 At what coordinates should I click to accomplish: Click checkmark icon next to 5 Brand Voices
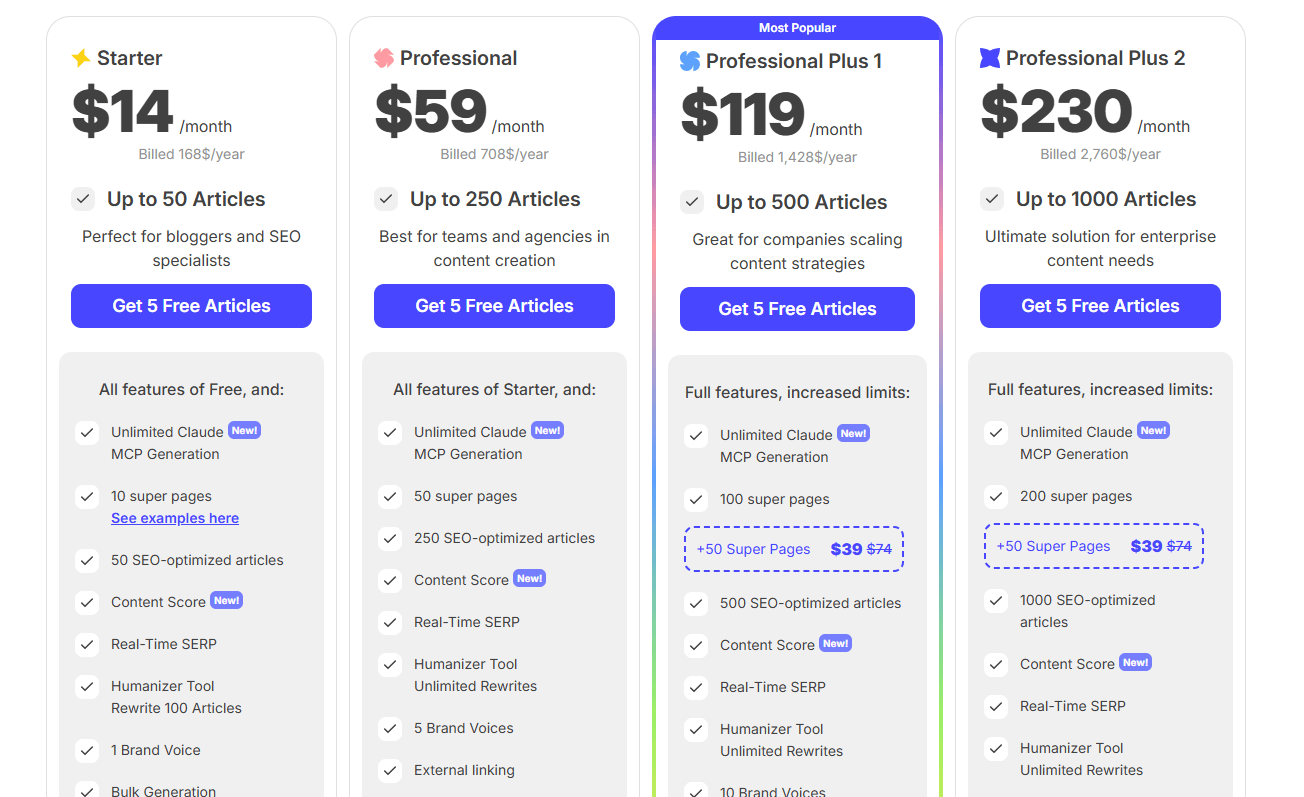click(390, 728)
